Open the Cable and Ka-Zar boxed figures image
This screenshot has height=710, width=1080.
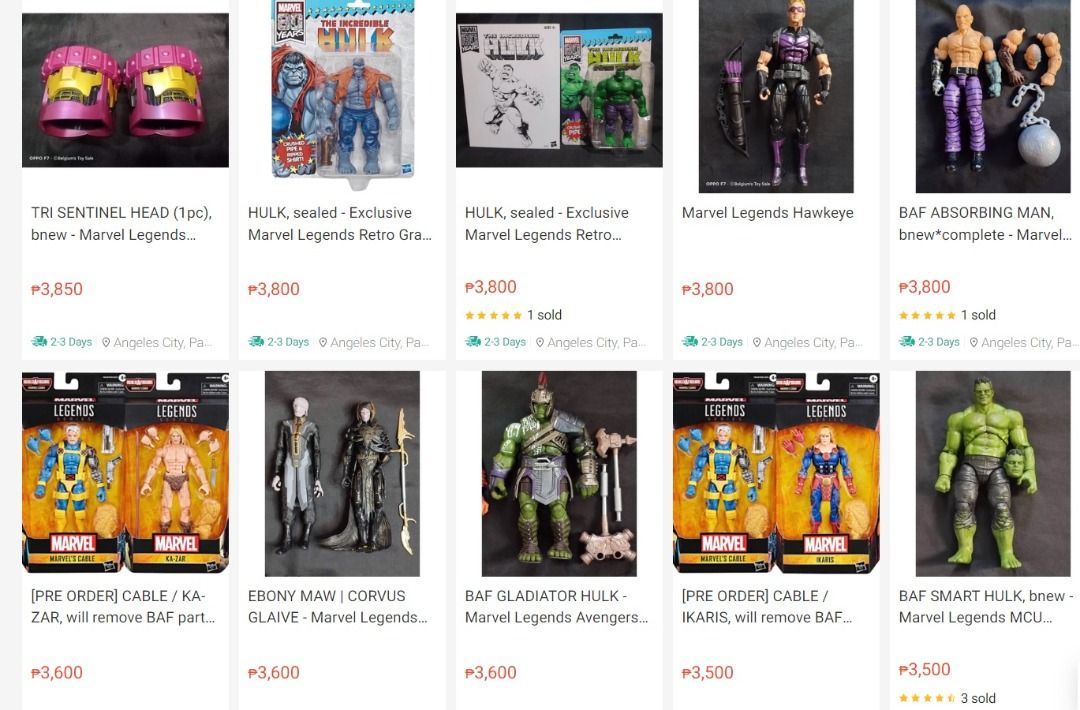pos(125,472)
